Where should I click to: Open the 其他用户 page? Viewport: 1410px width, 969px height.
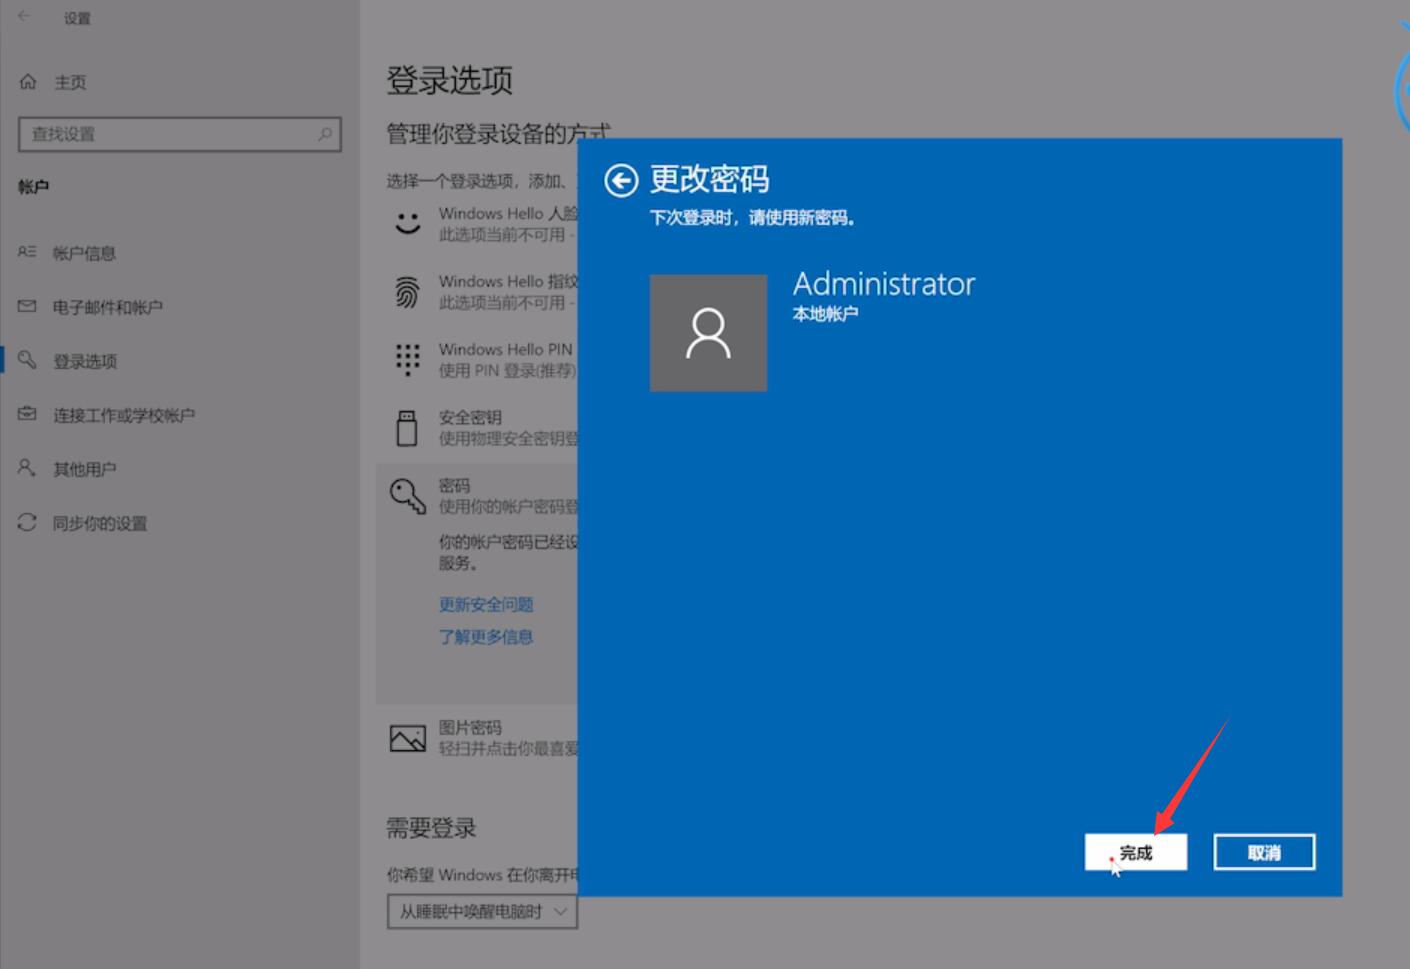85,469
